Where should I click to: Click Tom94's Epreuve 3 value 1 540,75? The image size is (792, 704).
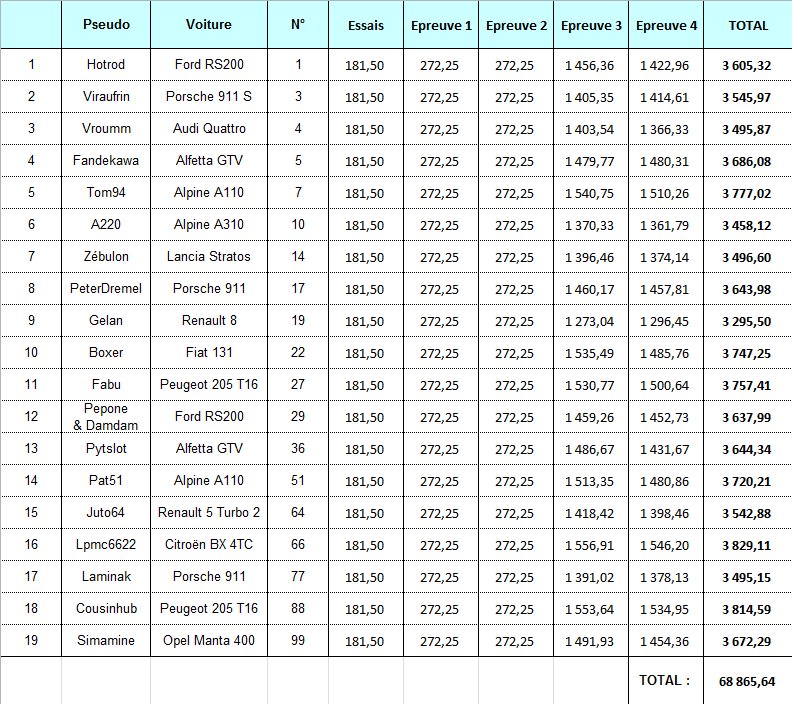pos(592,193)
